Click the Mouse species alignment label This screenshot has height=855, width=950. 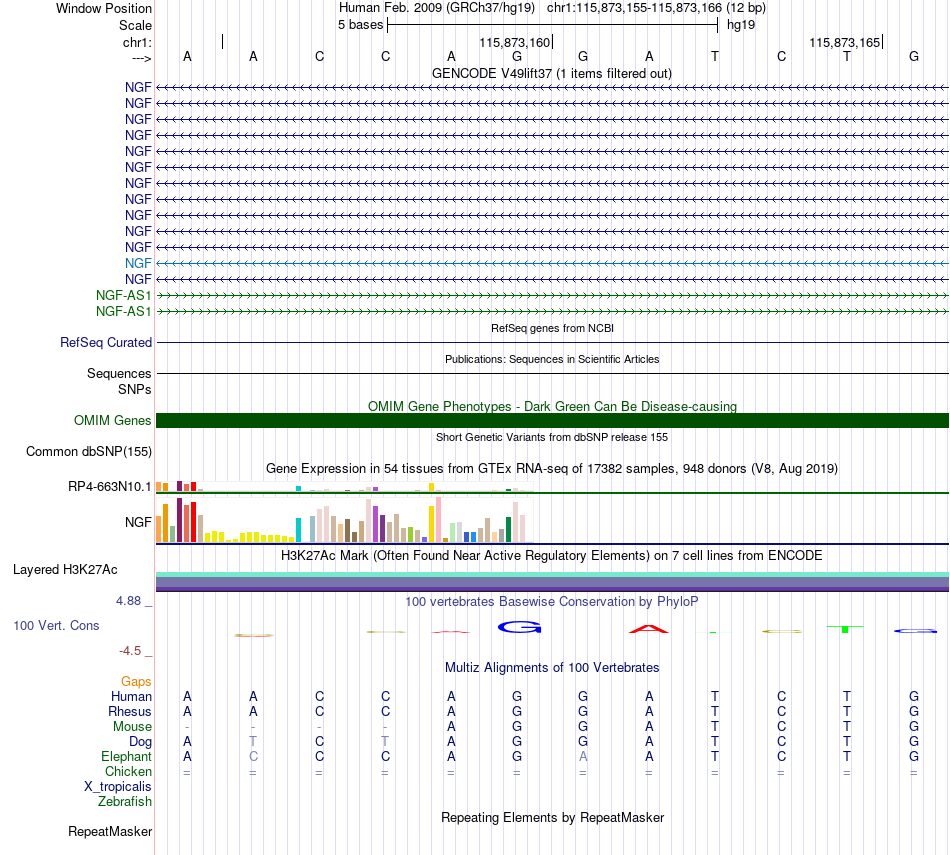[132, 726]
